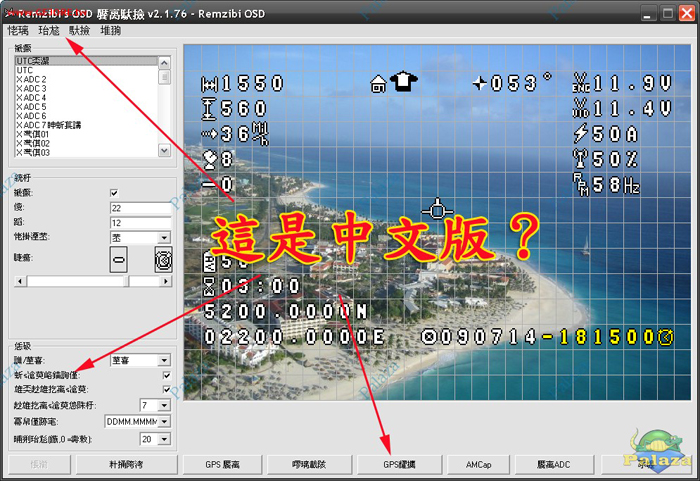The width and height of the screenshot is (700, 481).
Task: Select the home icon in the preview
Action: pyautogui.click(x=378, y=84)
